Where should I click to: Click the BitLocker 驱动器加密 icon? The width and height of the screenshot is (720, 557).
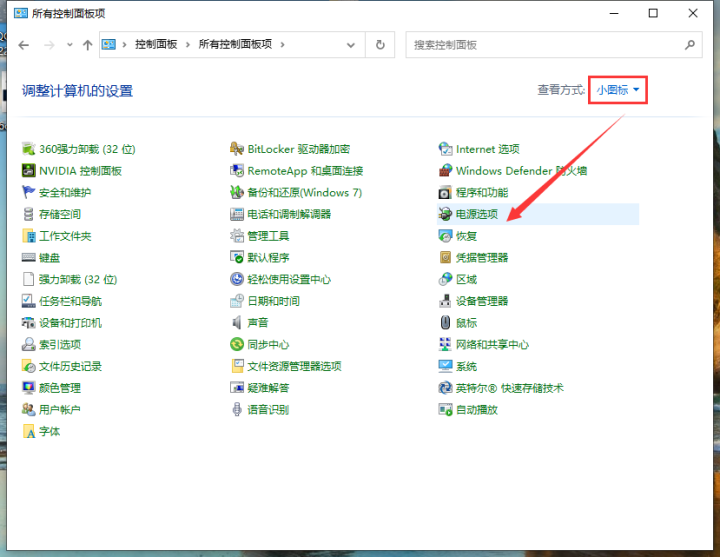(236, 149)
